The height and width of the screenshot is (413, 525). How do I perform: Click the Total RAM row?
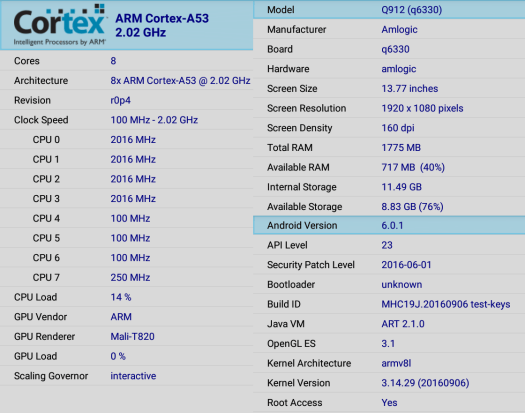pos(389,148)
